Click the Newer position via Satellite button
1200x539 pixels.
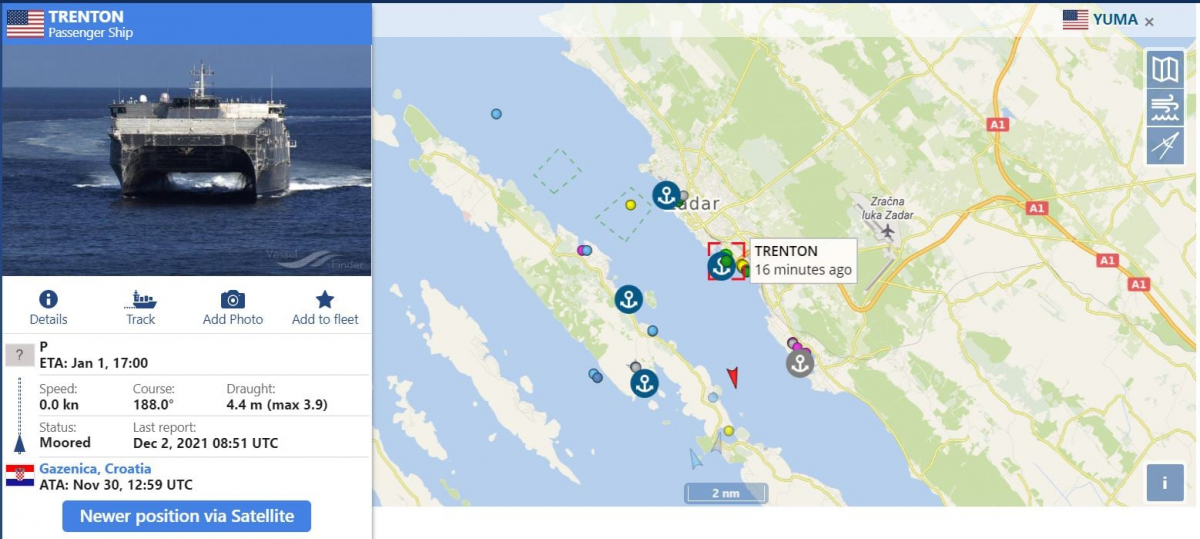coord(186,516)
